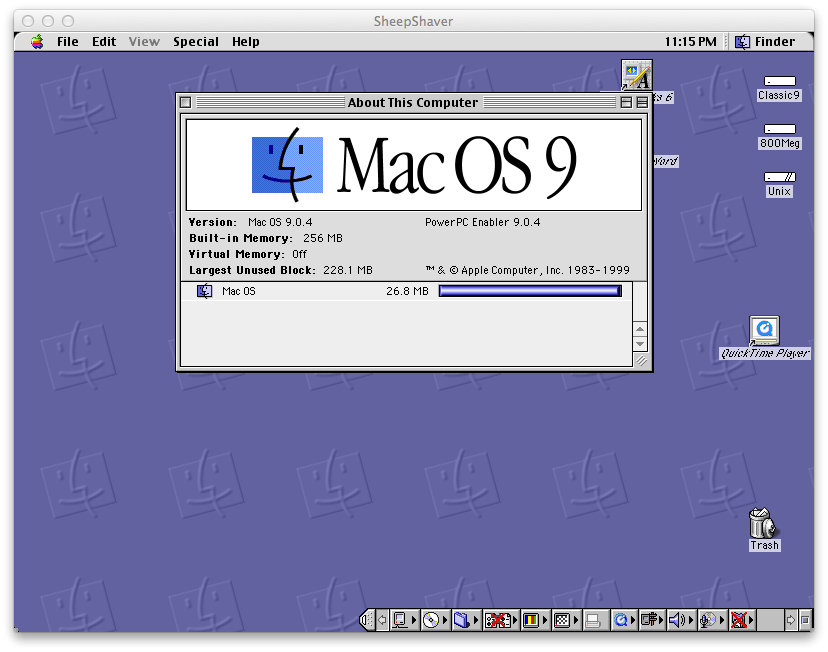The image size is (828, 652).
Task: Select the pencil-and-A alias icon behind About window
Action: (637, 75)
